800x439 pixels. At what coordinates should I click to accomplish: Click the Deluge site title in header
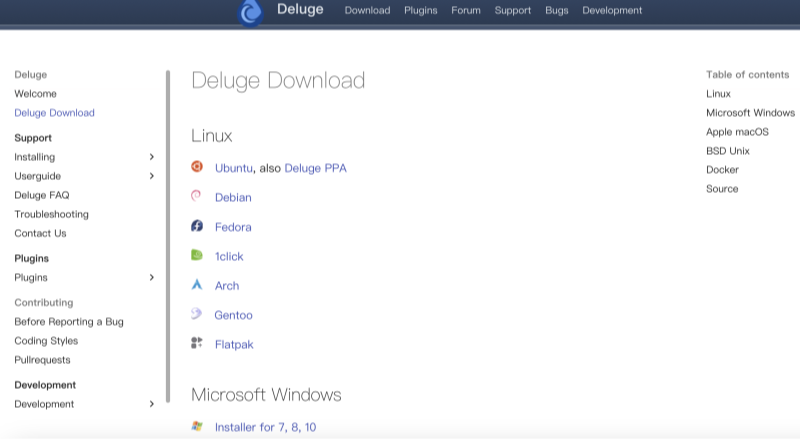point(300,9)
